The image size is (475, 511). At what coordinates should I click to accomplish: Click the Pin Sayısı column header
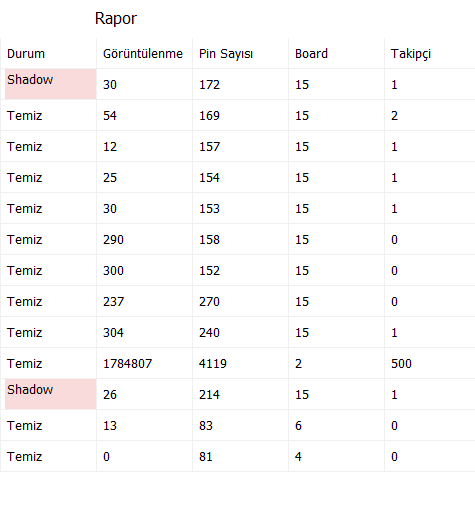[x=241, y=53]
